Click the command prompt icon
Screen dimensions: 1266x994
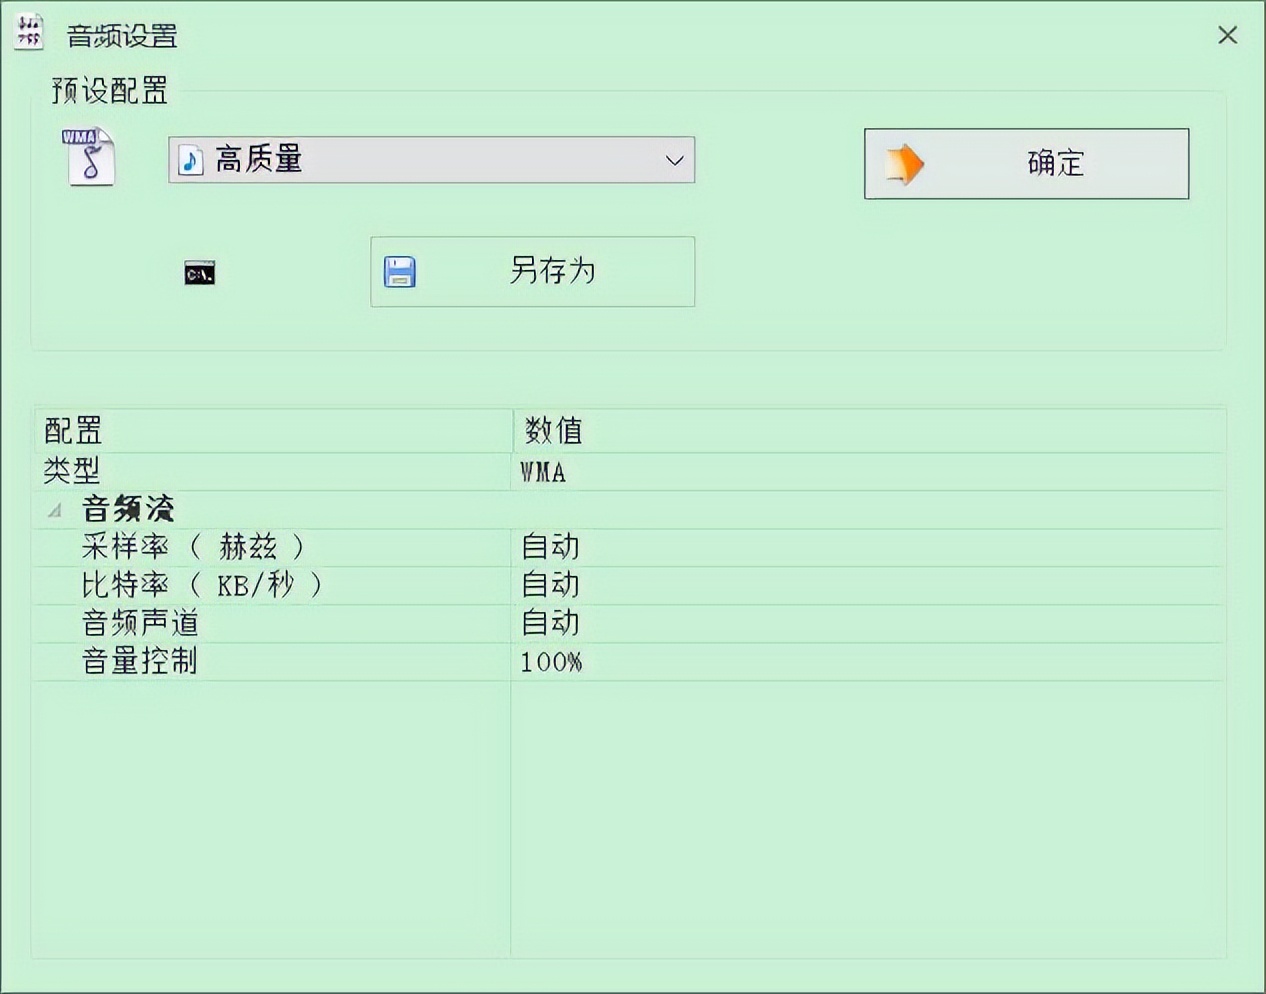point(198,271)
